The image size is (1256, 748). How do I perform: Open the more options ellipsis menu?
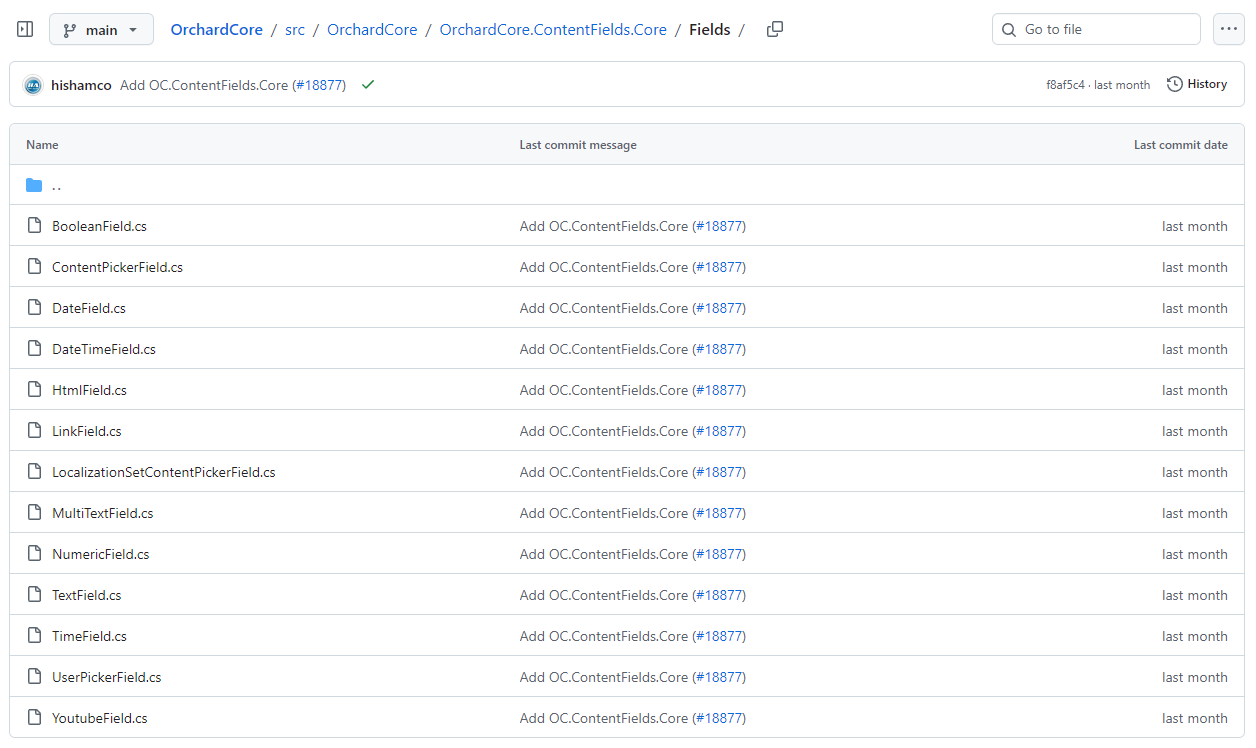coord(1229,30)
